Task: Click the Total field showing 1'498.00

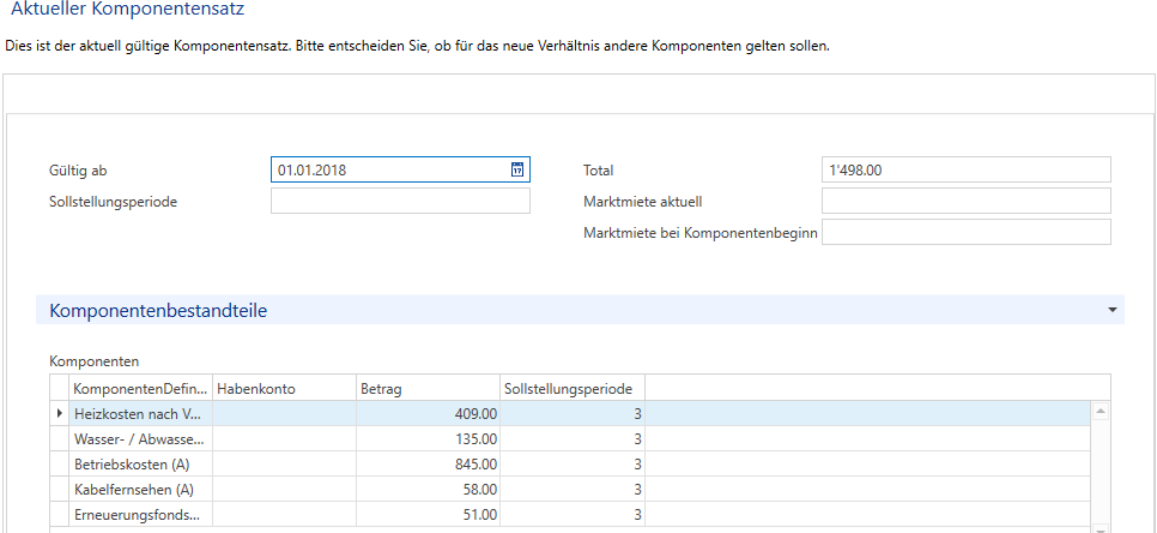Action: point(966,170)
